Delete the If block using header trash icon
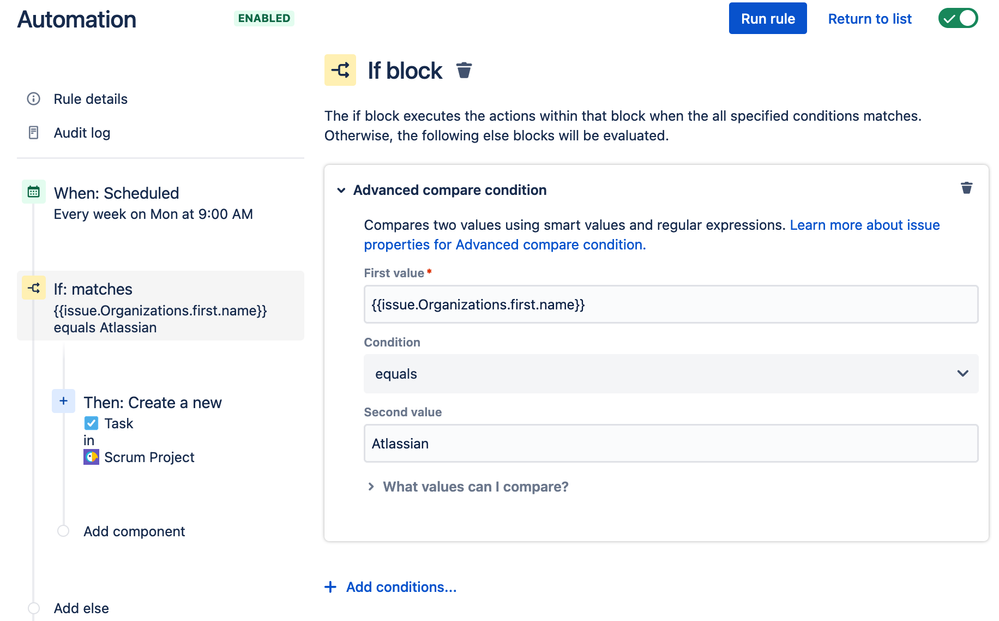 tap(464, 70)
